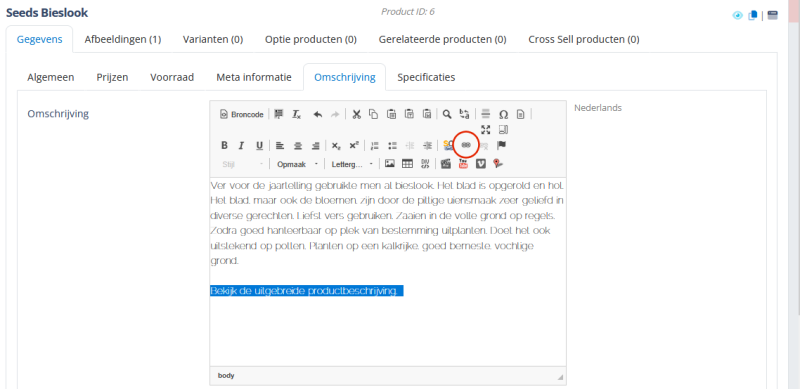Insert a video with clapperboard icon

point(445,164)
